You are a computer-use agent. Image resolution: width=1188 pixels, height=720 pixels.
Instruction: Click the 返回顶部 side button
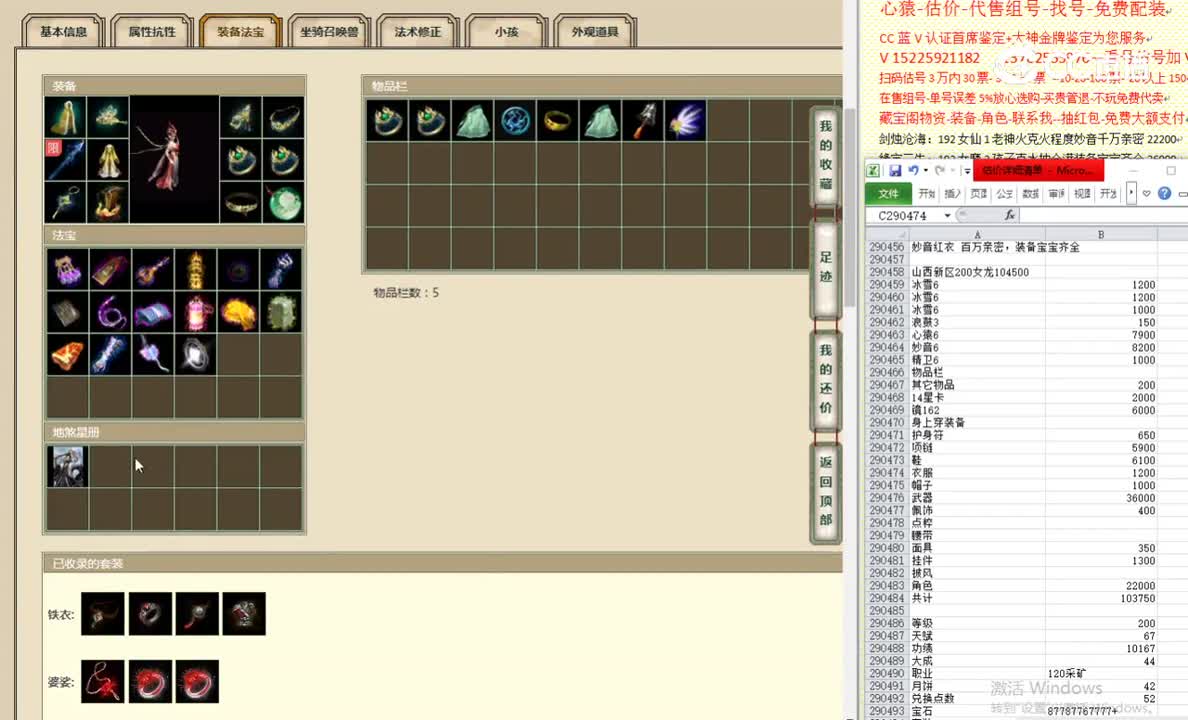coord(825,490)
